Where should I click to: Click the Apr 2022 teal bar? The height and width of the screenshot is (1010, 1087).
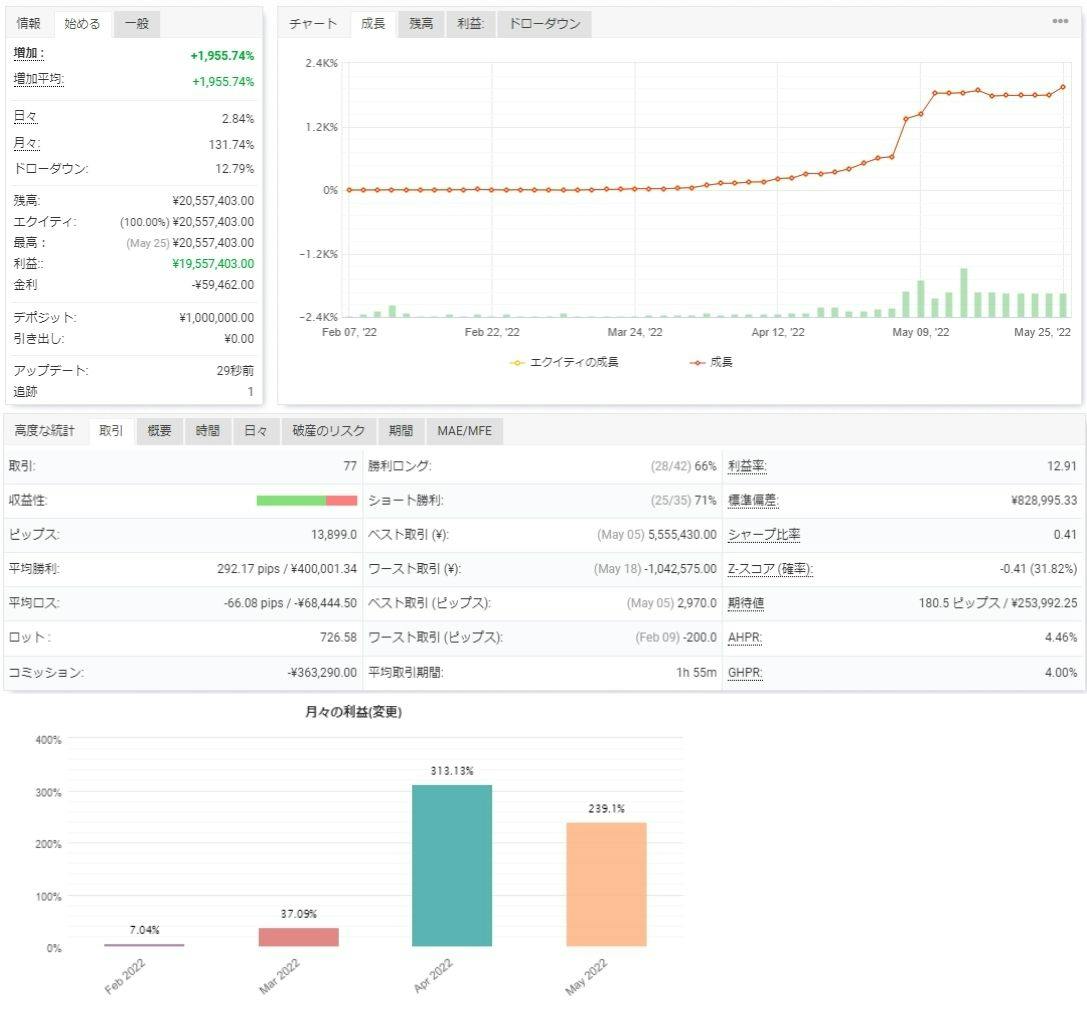452,865
